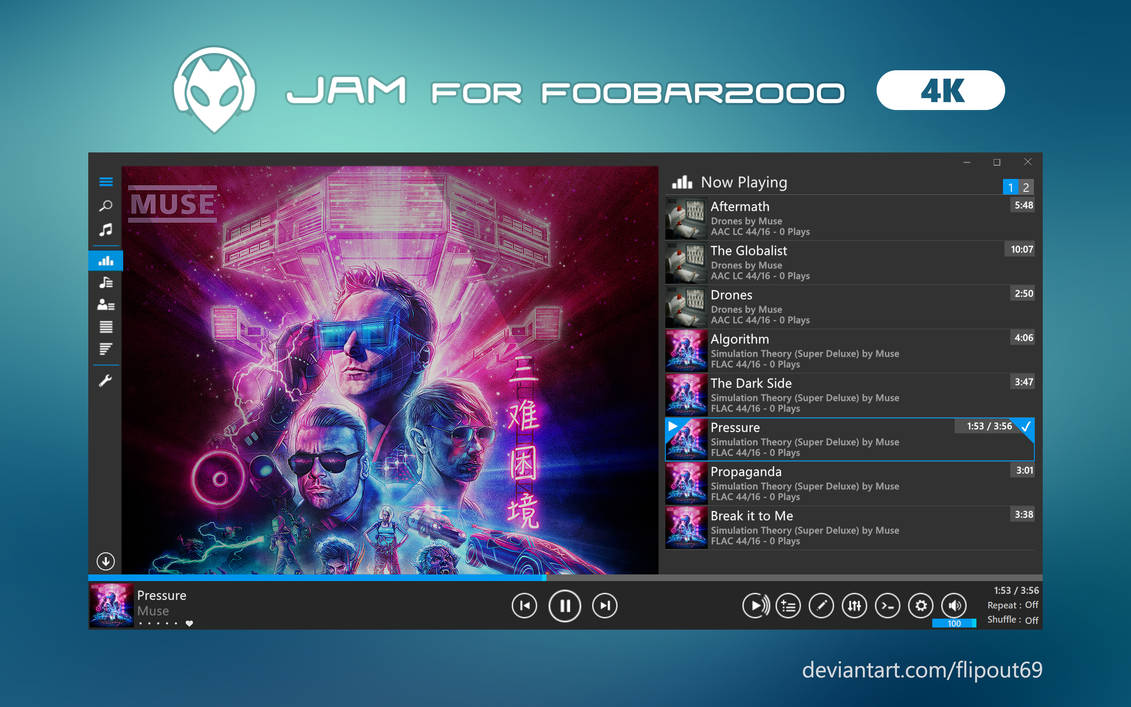Open the artist list icon in sidebar

(106, 304)
